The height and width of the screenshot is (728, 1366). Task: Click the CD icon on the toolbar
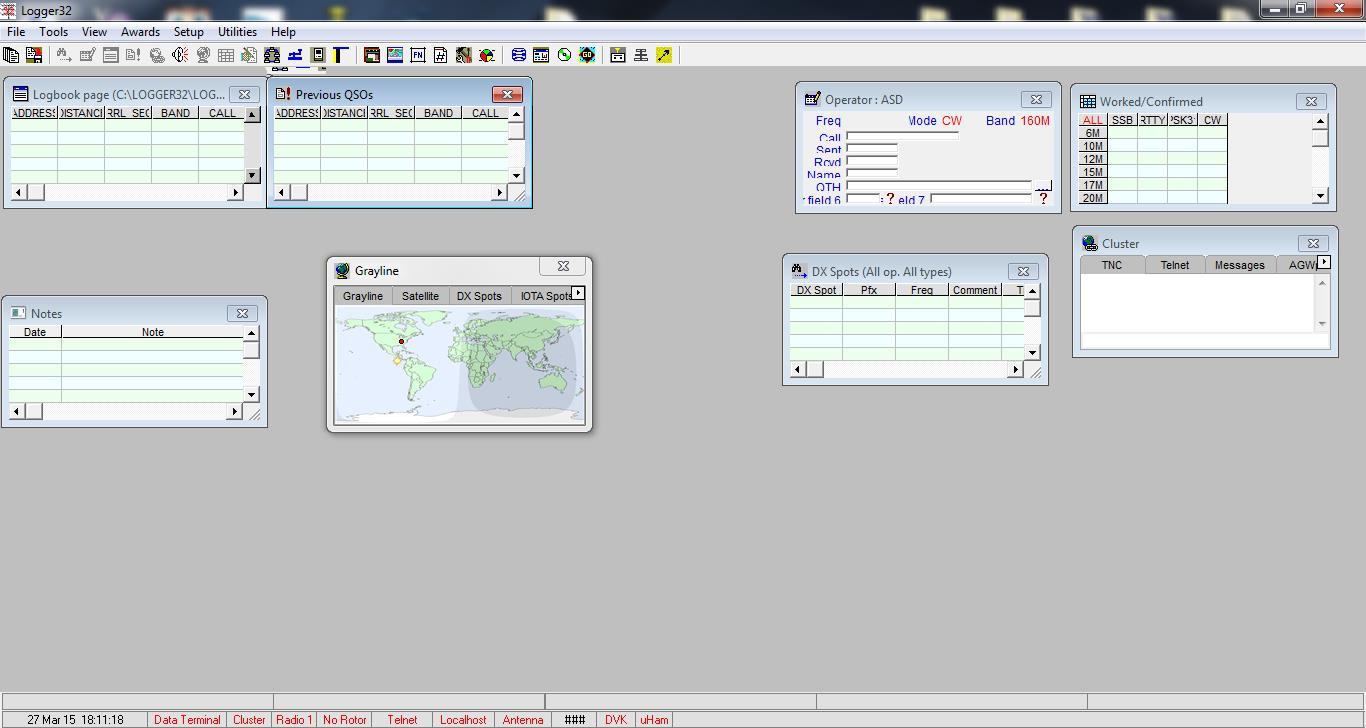pyautogui.click(x=564, y=55)
